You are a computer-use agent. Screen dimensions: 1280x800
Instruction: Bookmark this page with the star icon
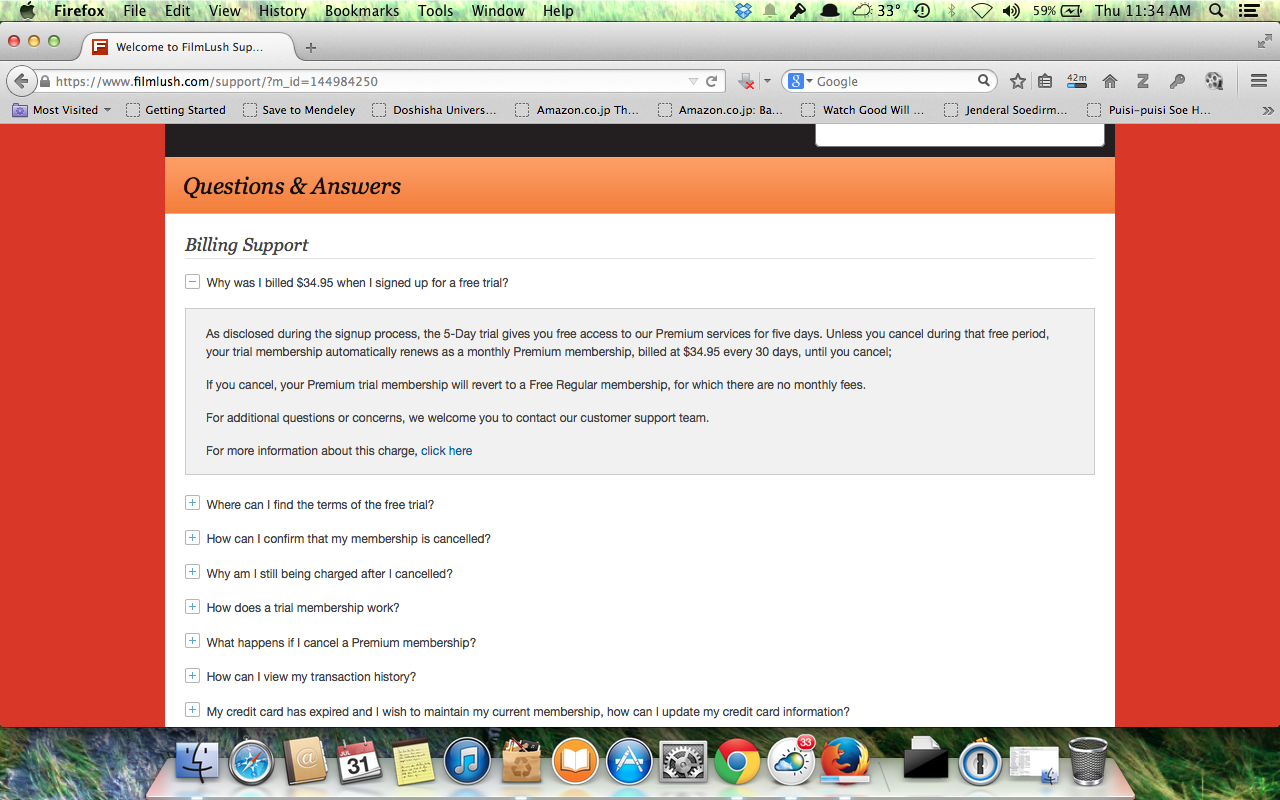(x=1018, y=82)
